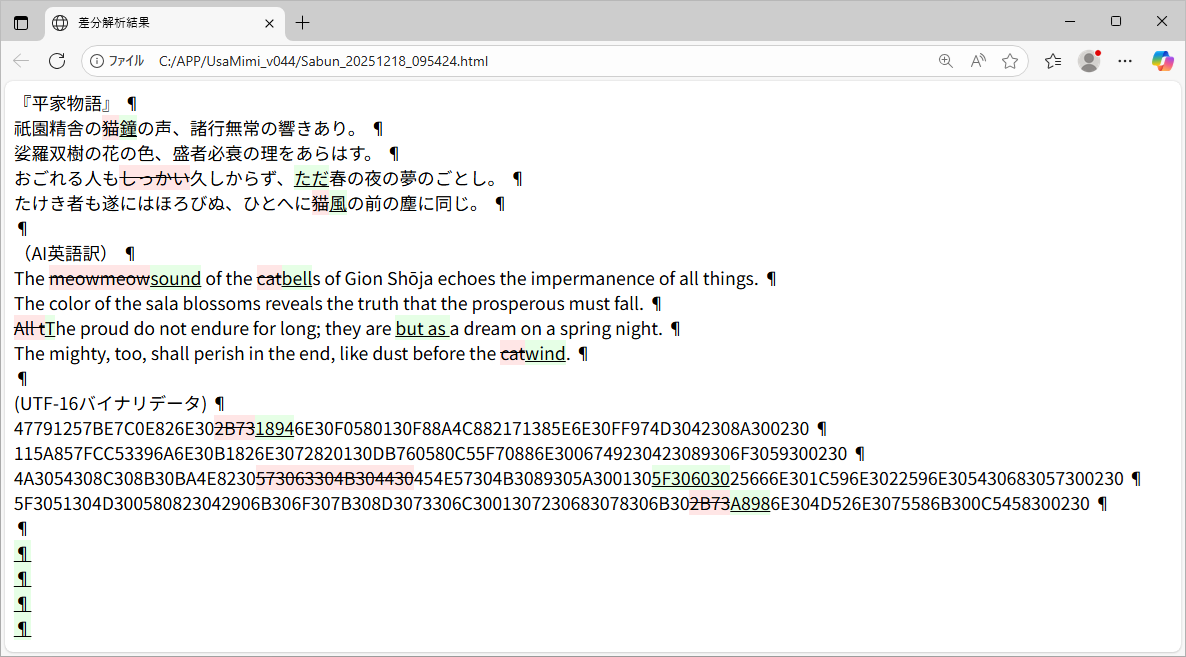Image resolution: width=1186 pixels, height=657 pixels.
Task: Click the address bar showing the HTML file path
Action: pos(400,61)
